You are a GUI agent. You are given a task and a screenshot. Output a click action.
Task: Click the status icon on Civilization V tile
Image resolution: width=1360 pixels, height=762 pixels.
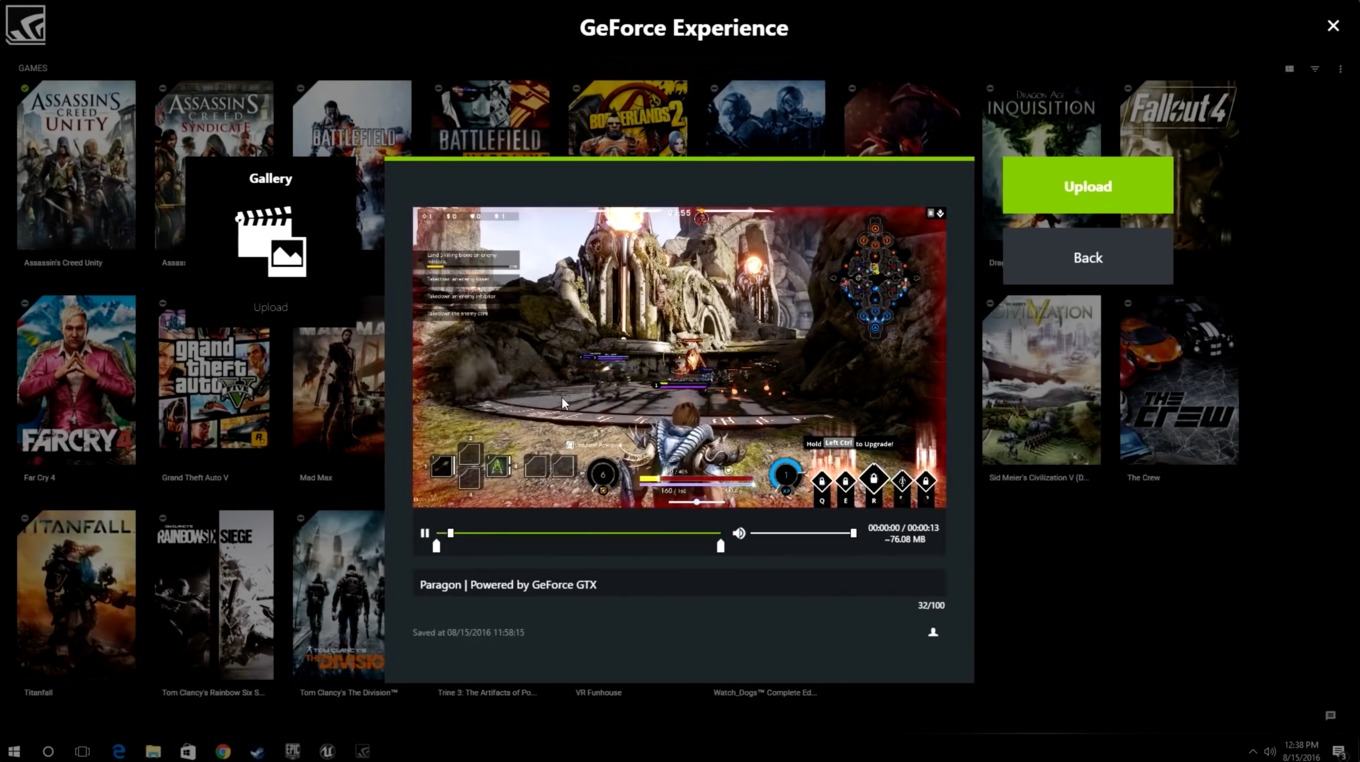pos(989,303)
